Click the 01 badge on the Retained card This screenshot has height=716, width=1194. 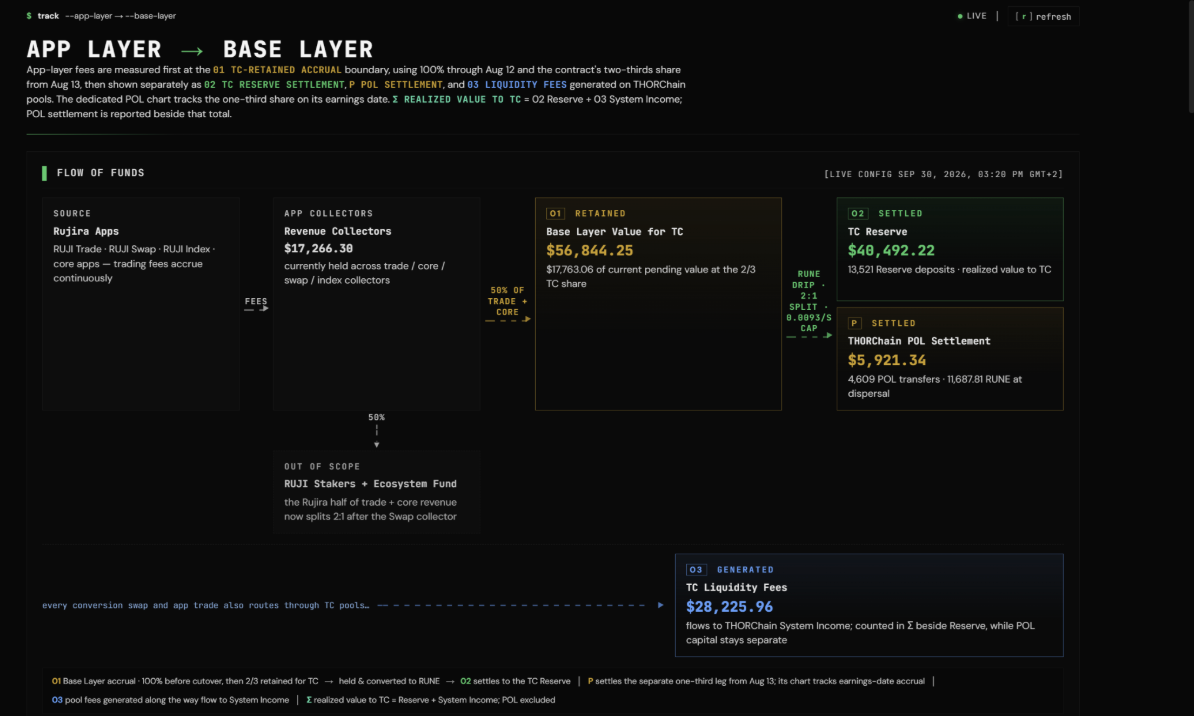(555, 213)
